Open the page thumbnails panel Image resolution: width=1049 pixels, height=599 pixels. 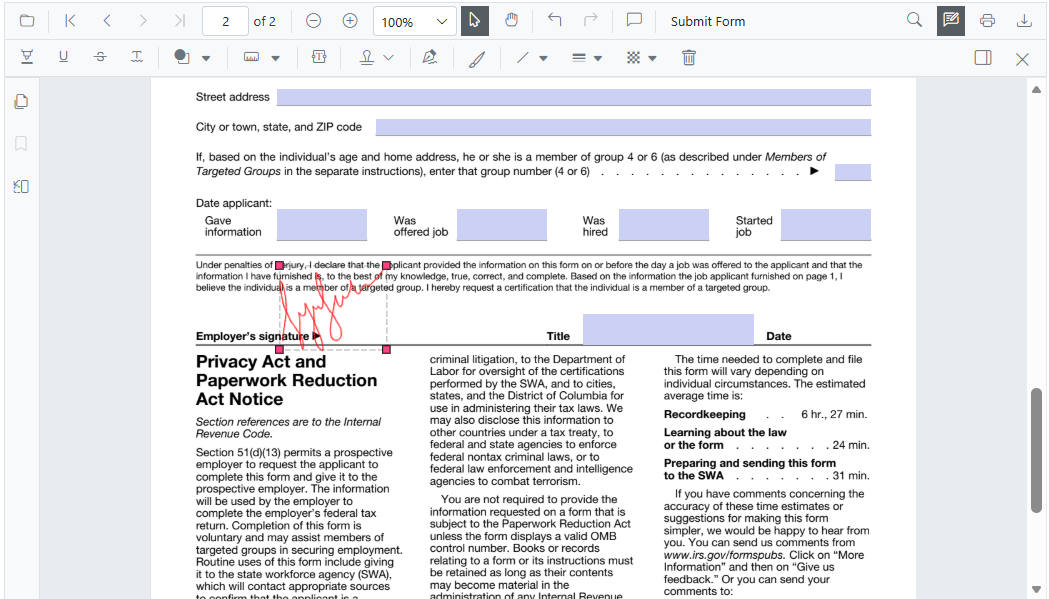pyautogui.click(x=21, y=101)
